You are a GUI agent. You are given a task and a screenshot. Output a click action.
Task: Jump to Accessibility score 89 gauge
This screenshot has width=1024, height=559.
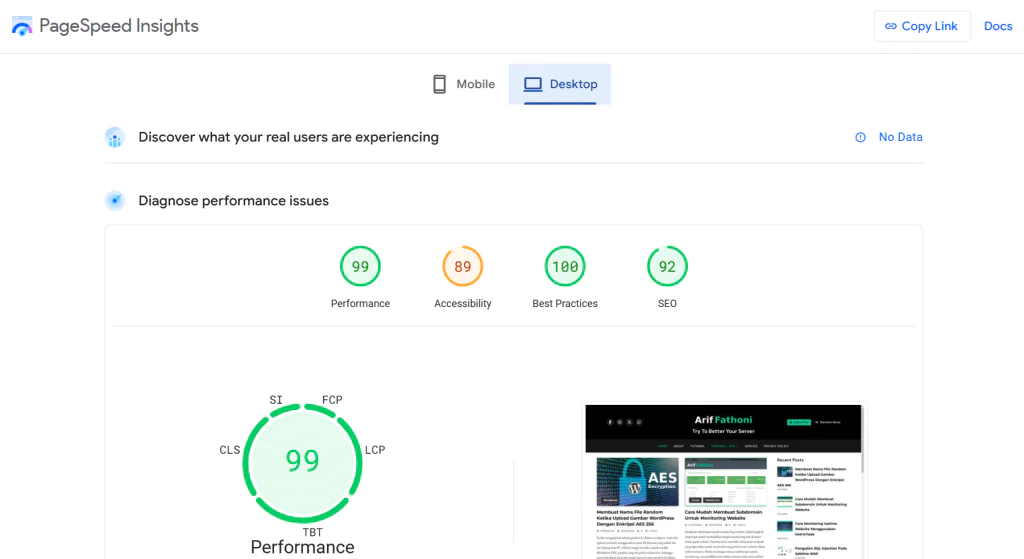462,266
